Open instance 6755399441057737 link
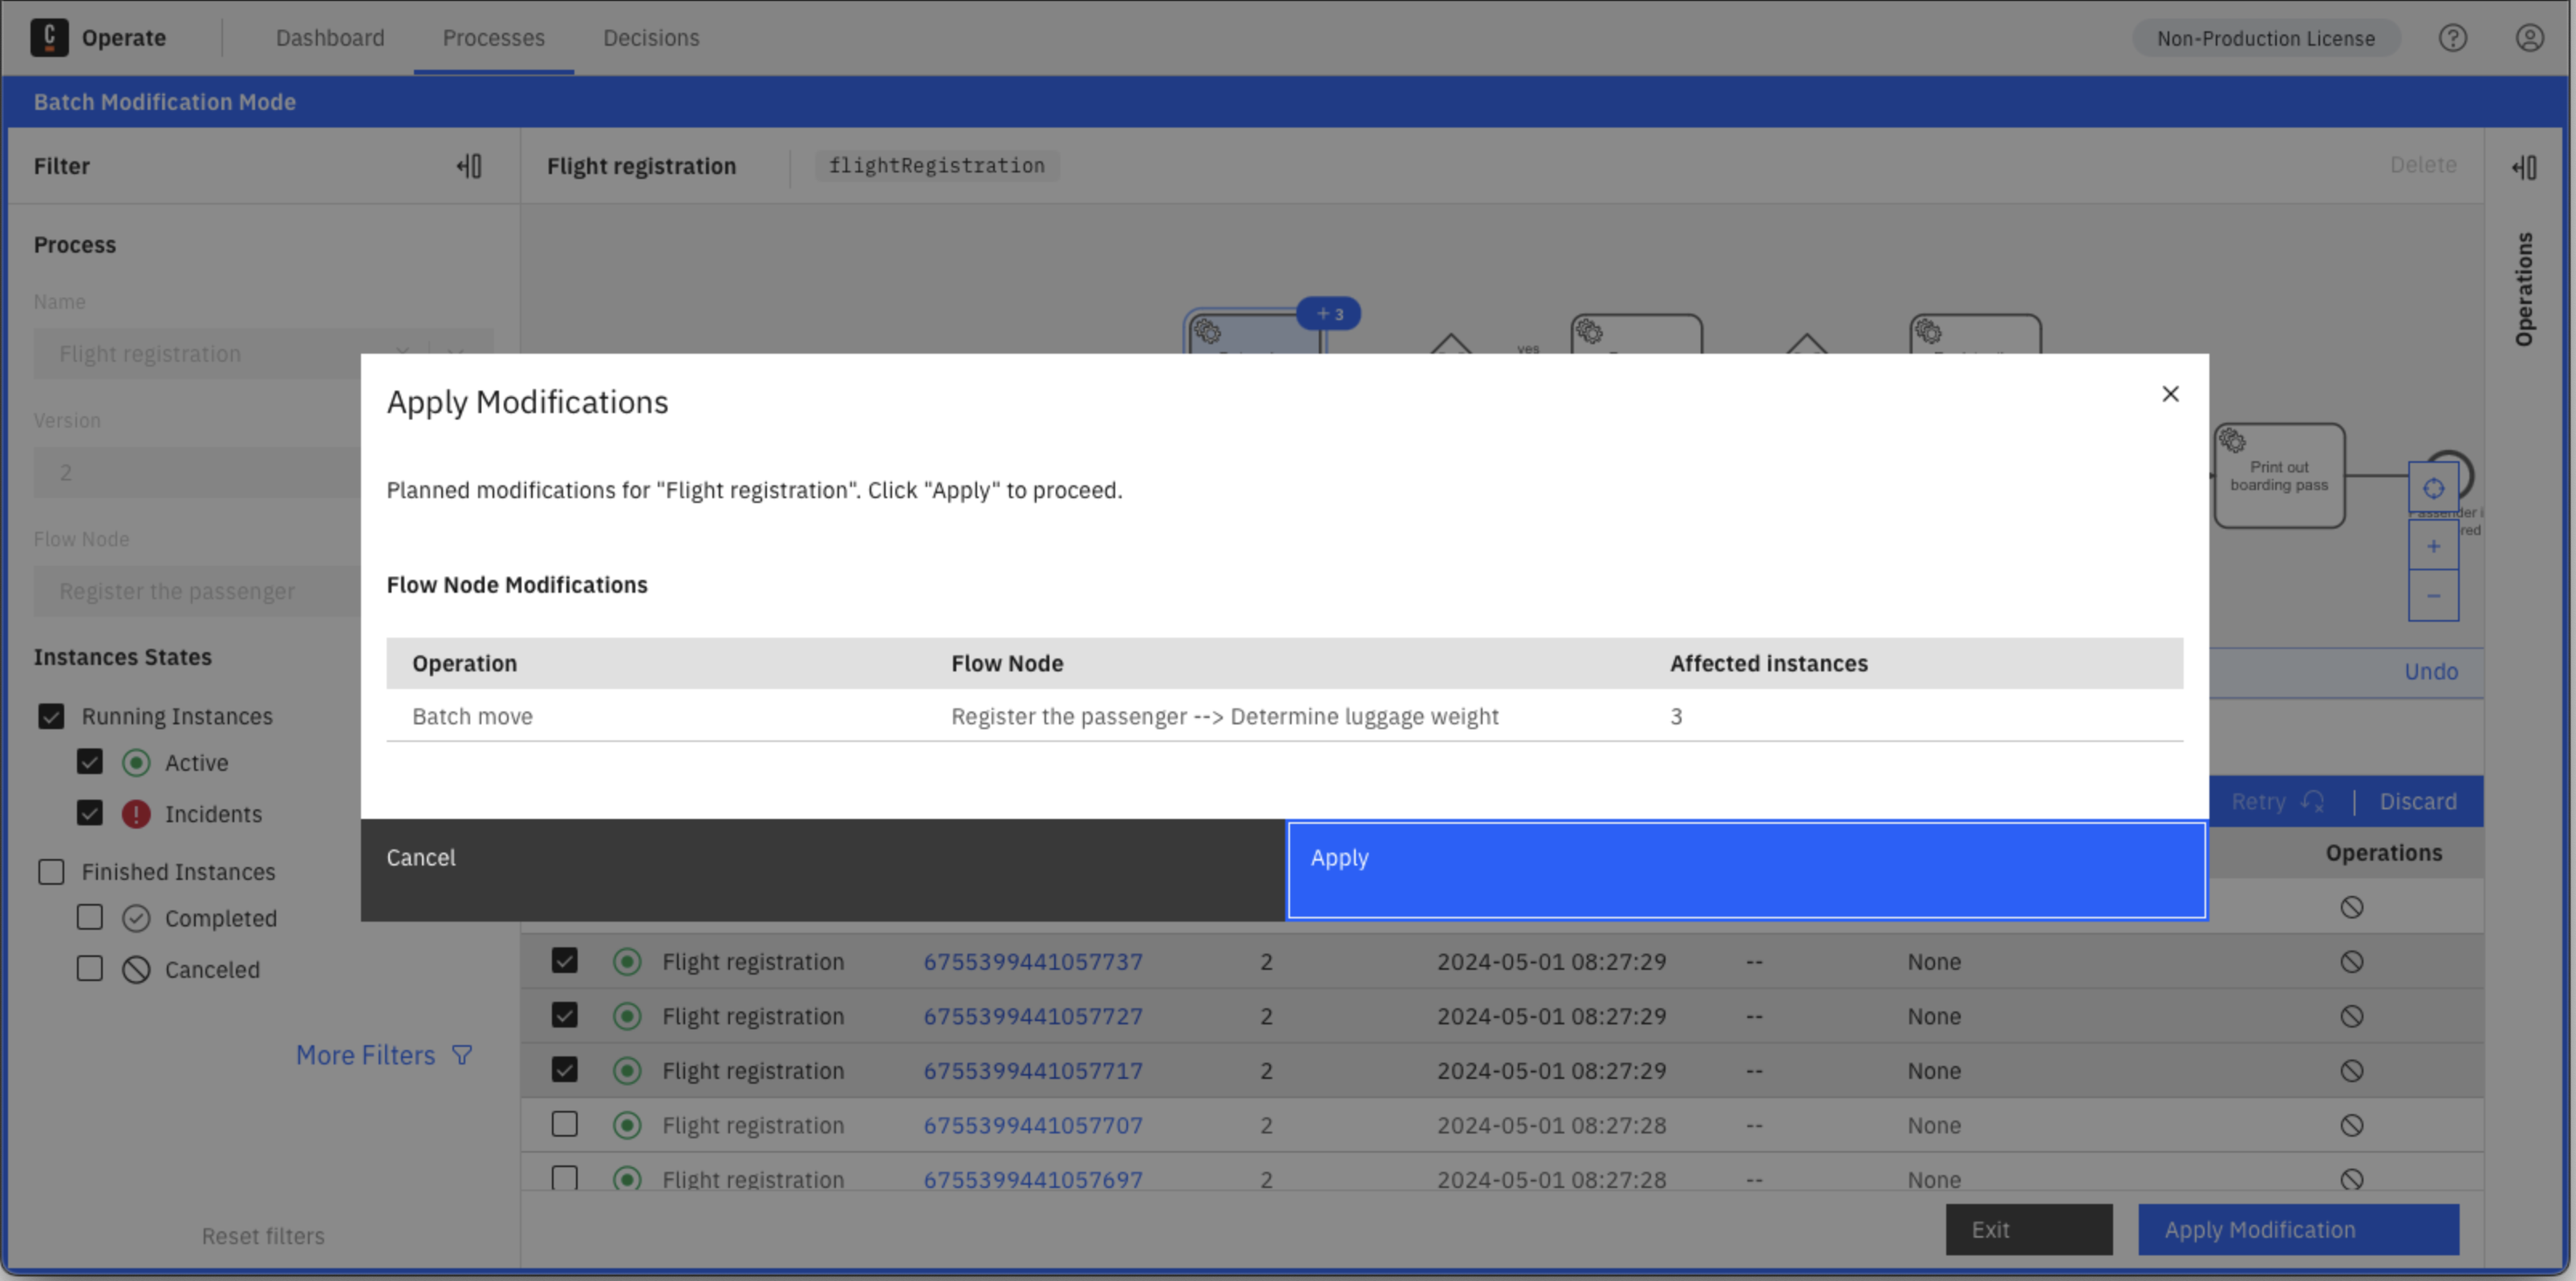The image size is (2576, 1281). (x=1032, y=961)
